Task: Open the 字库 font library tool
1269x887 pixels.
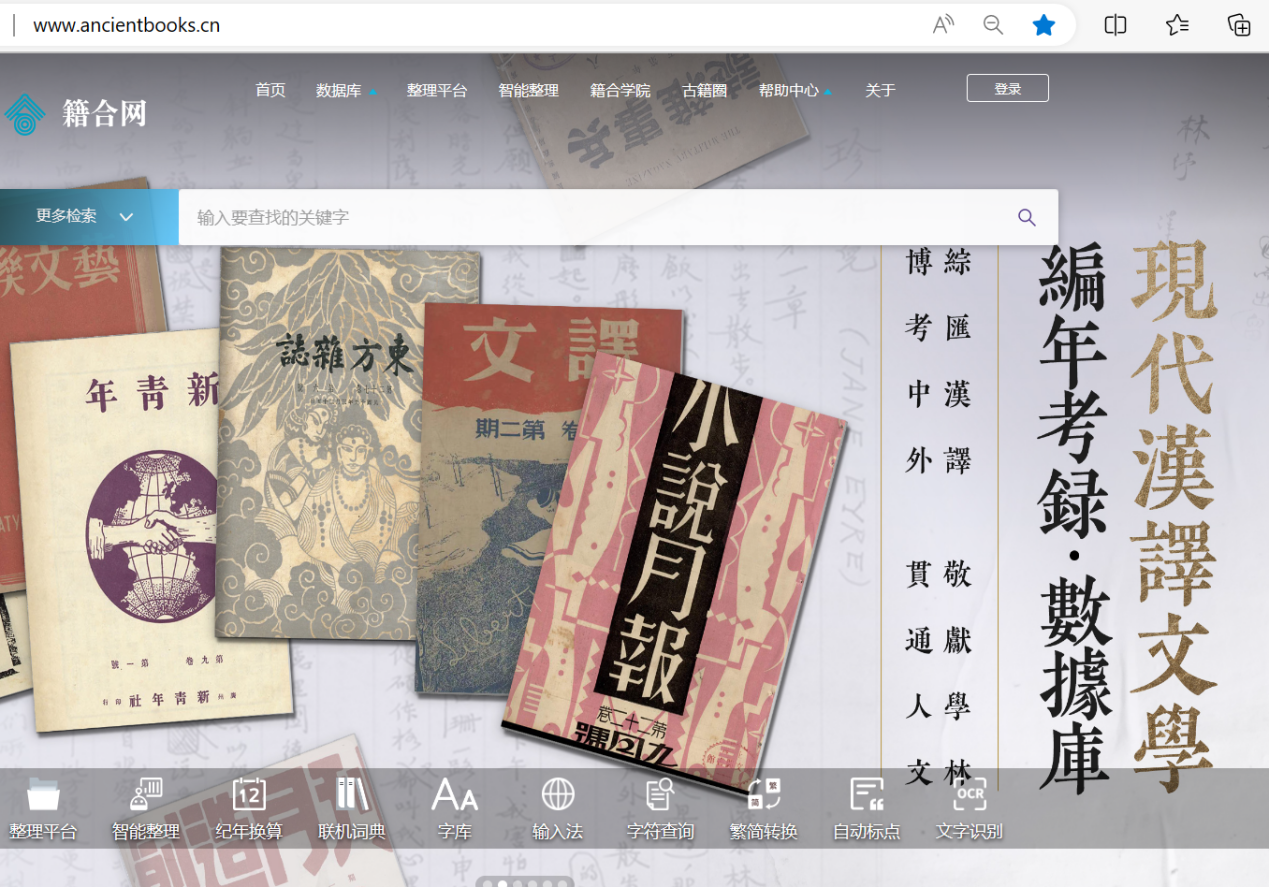Action: (x=455, y=809)
